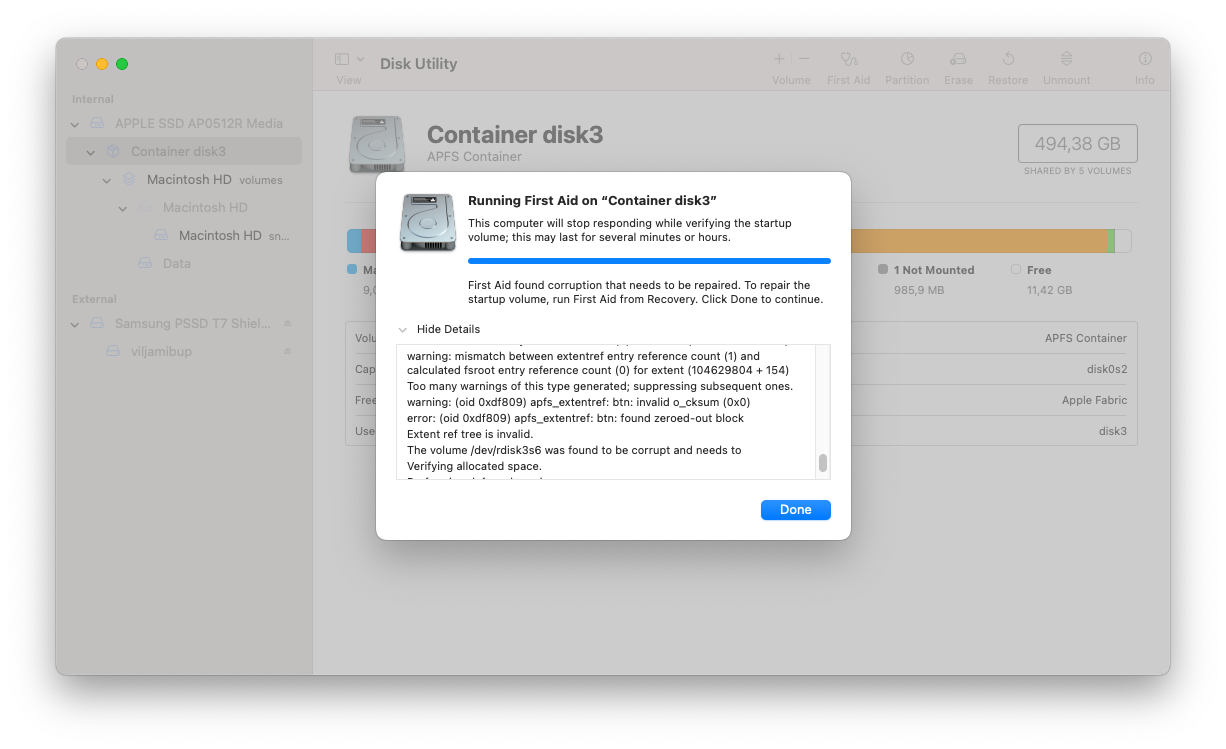The height and width of the screenshot is (749, 1226).
Task: Click the Macintosh HD volumes stack icon
Action: pos(129,179)
